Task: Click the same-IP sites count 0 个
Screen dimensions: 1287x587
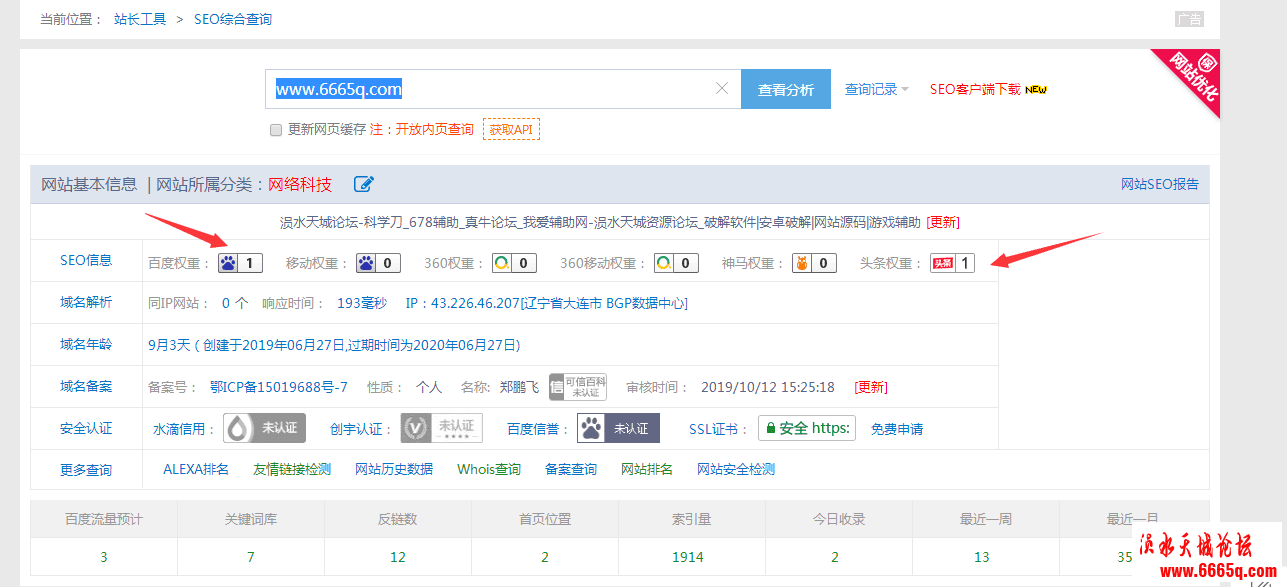Action: [235, 303]
